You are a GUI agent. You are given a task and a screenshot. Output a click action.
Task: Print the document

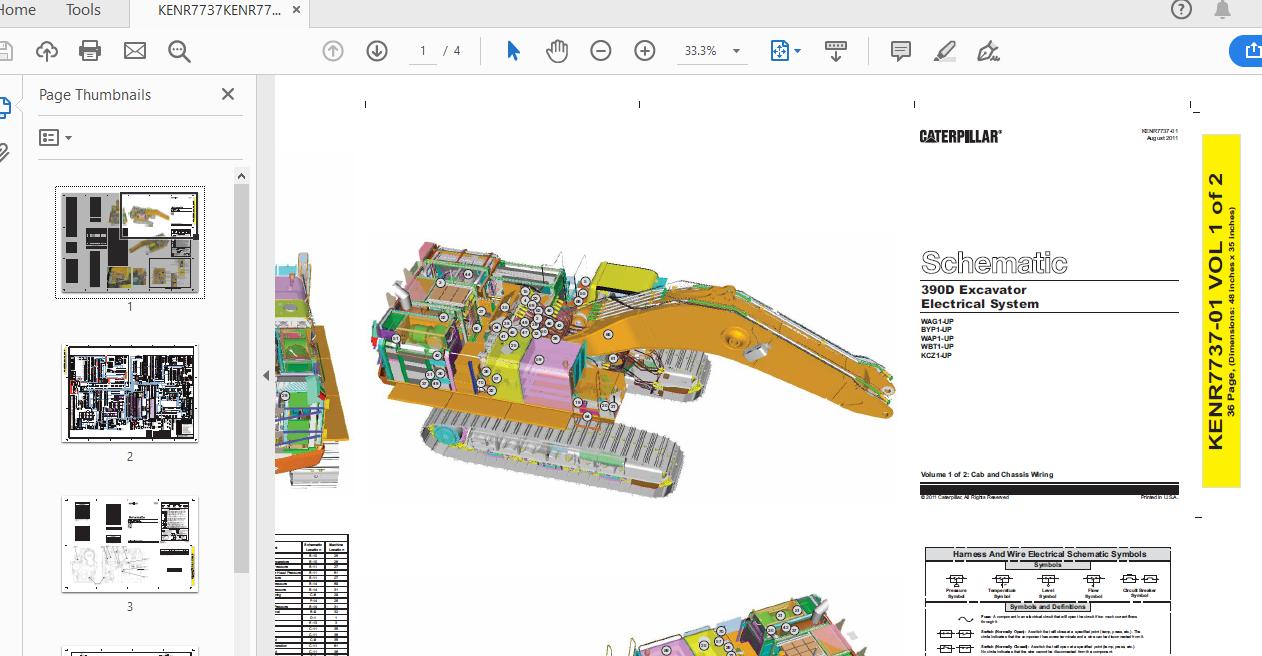pos(90,51)
